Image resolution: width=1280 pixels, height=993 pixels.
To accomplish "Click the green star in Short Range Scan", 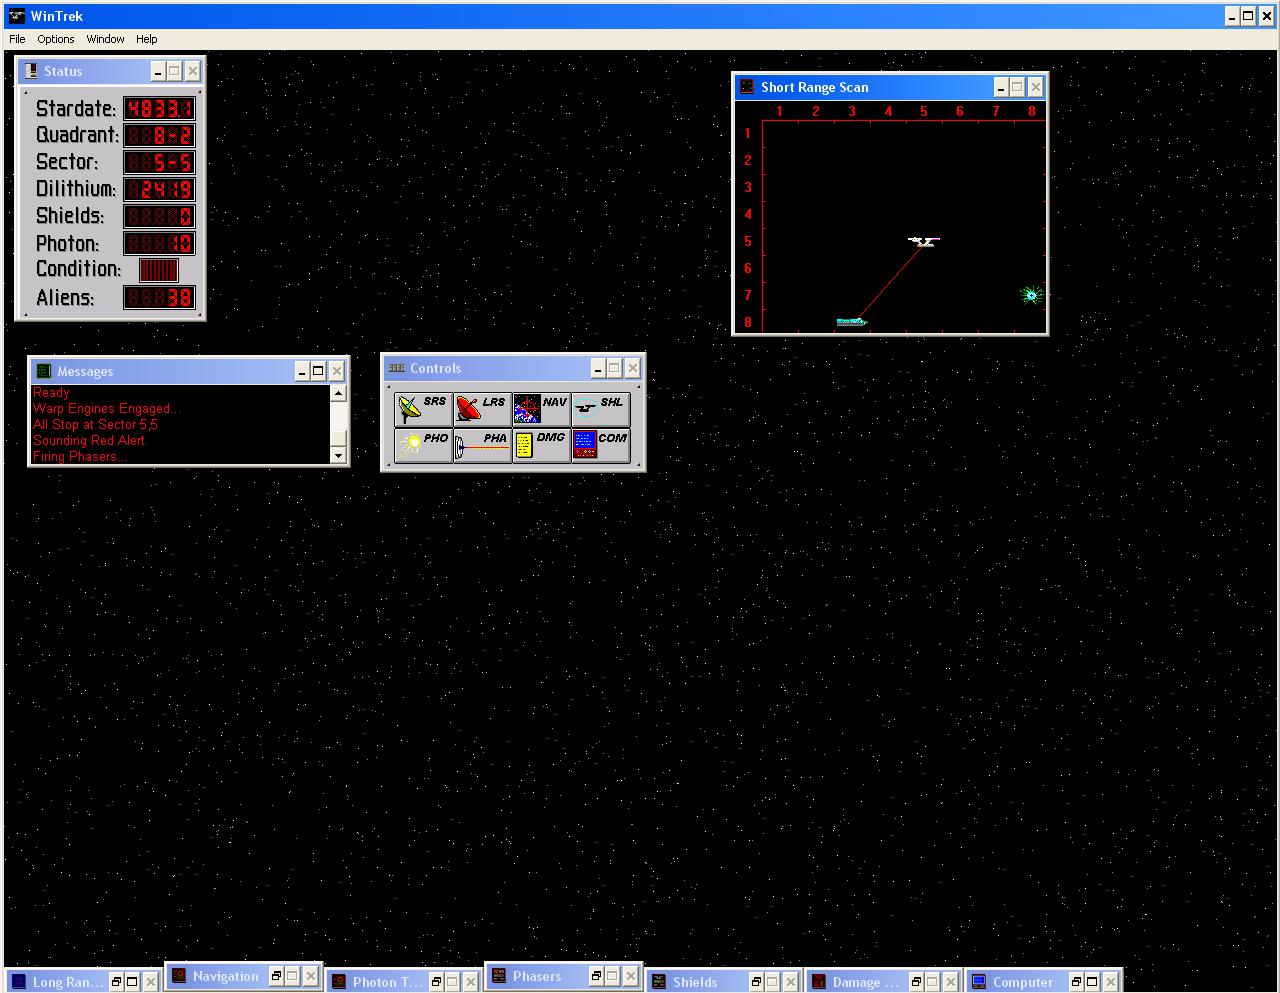I will (1032, 295).
